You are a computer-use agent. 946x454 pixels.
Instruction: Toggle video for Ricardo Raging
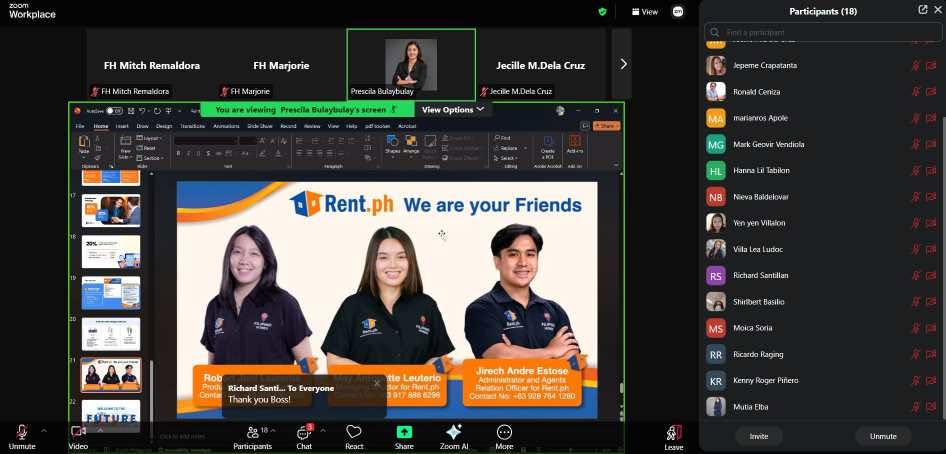coord(931,355)
